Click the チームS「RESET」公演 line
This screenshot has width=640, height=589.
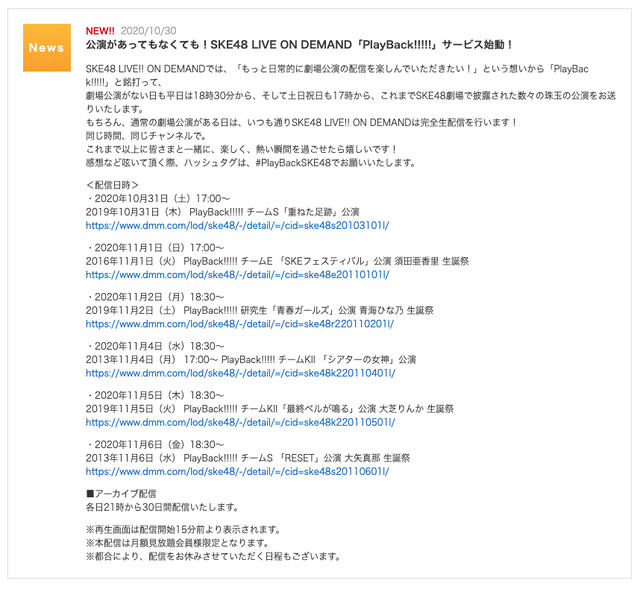pos(248,458)
